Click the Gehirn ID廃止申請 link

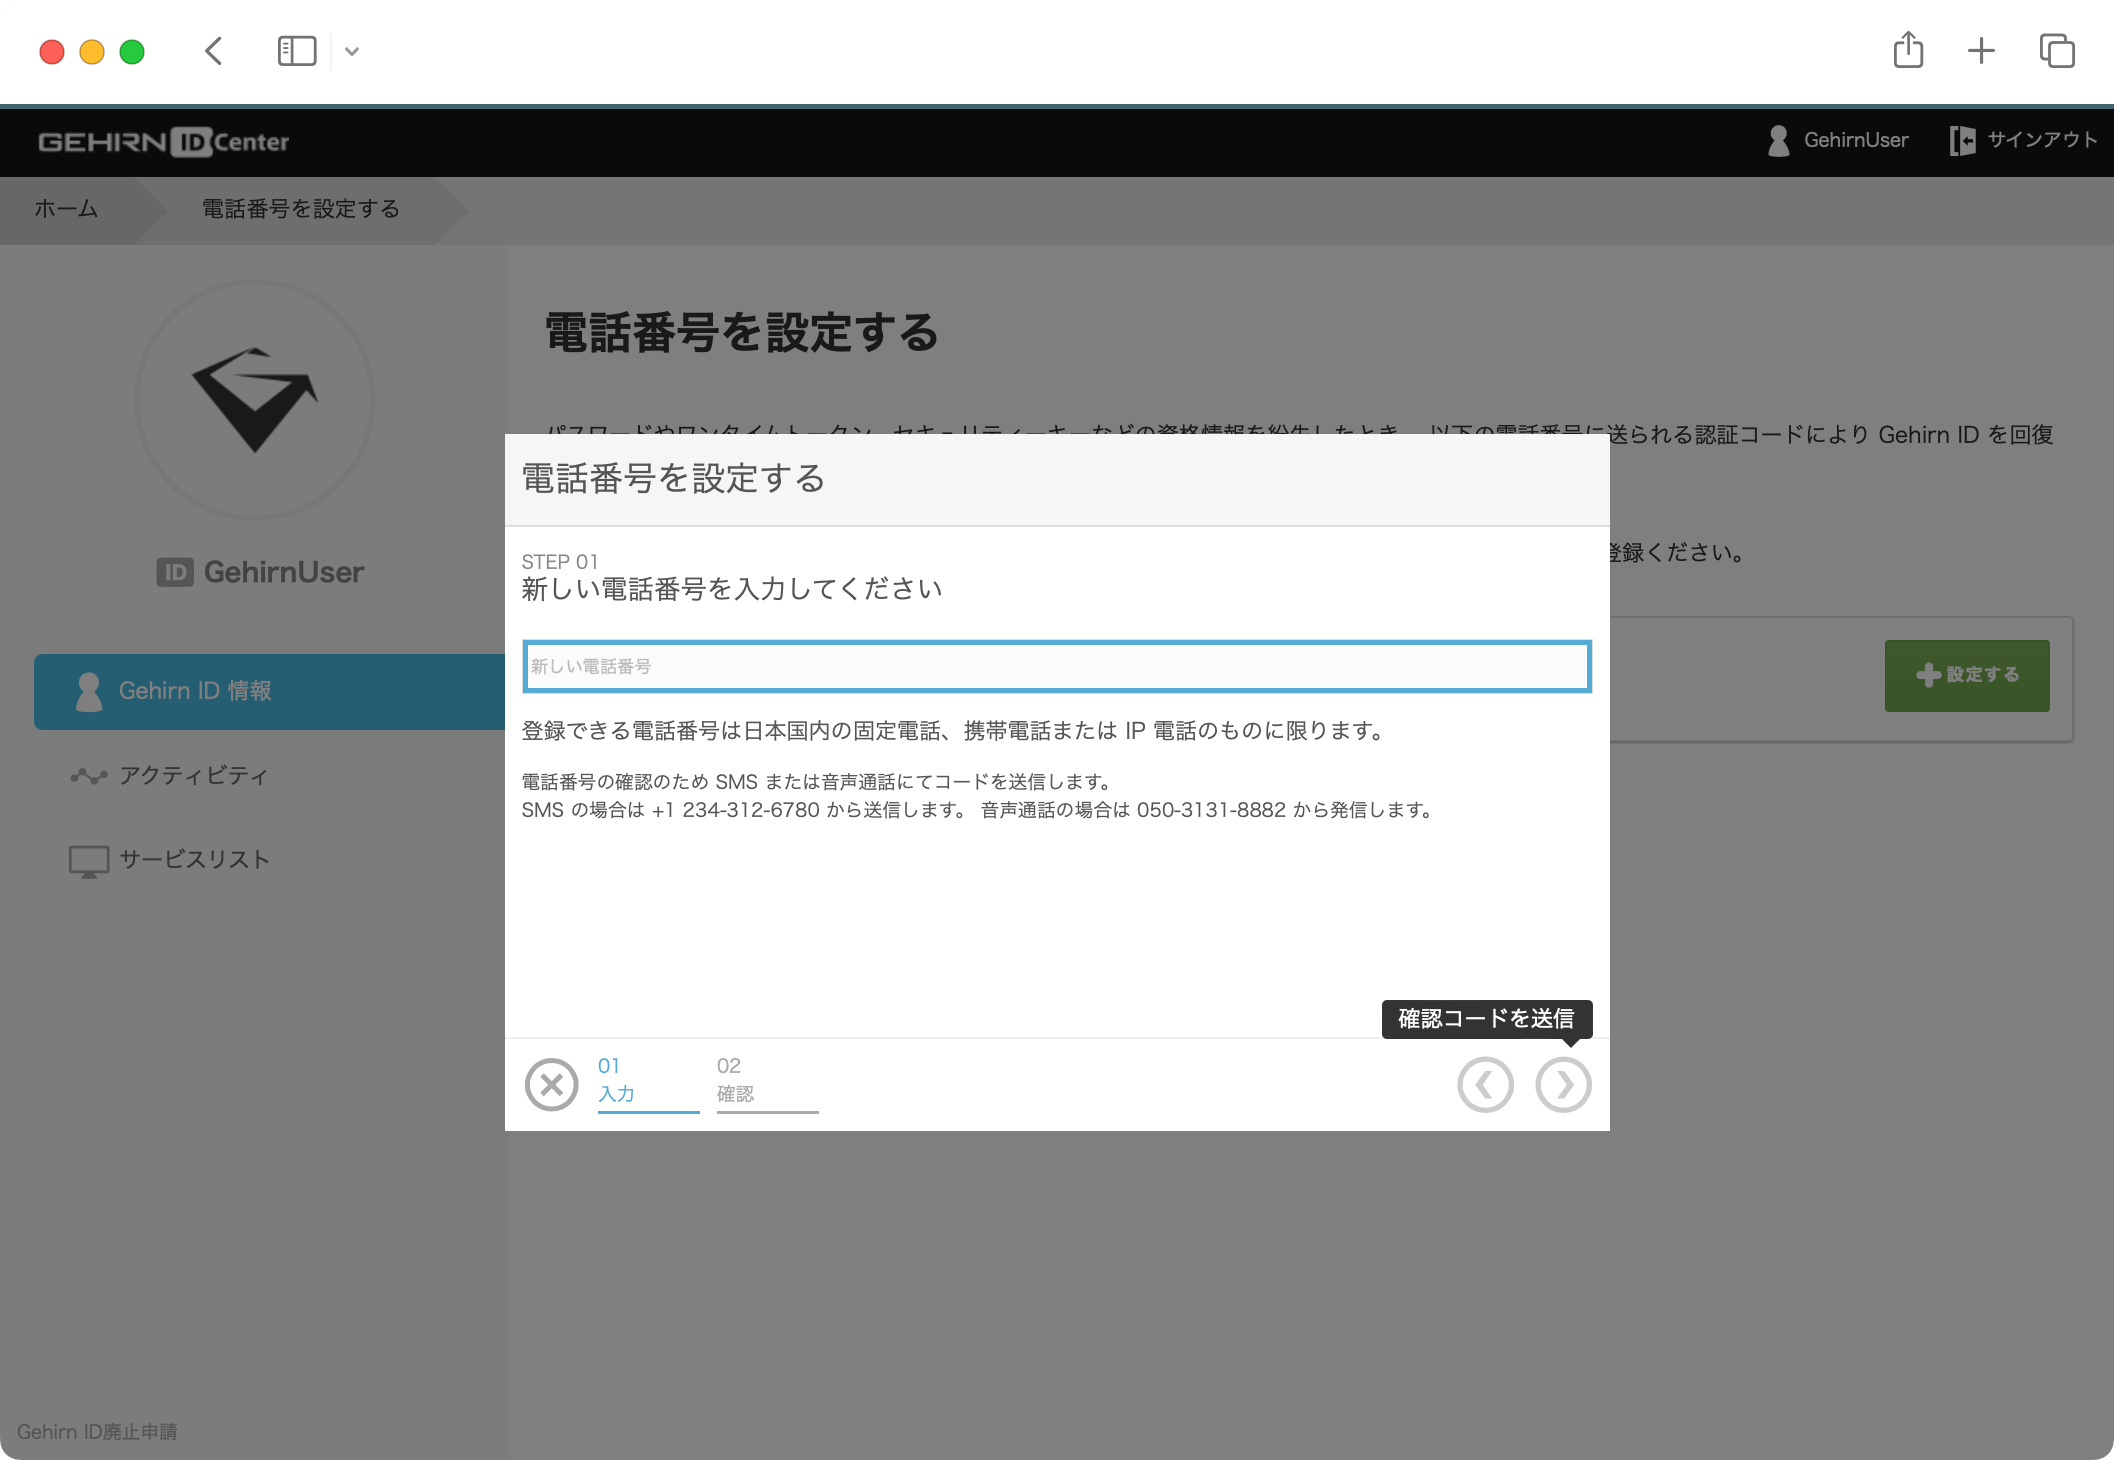97,1432
